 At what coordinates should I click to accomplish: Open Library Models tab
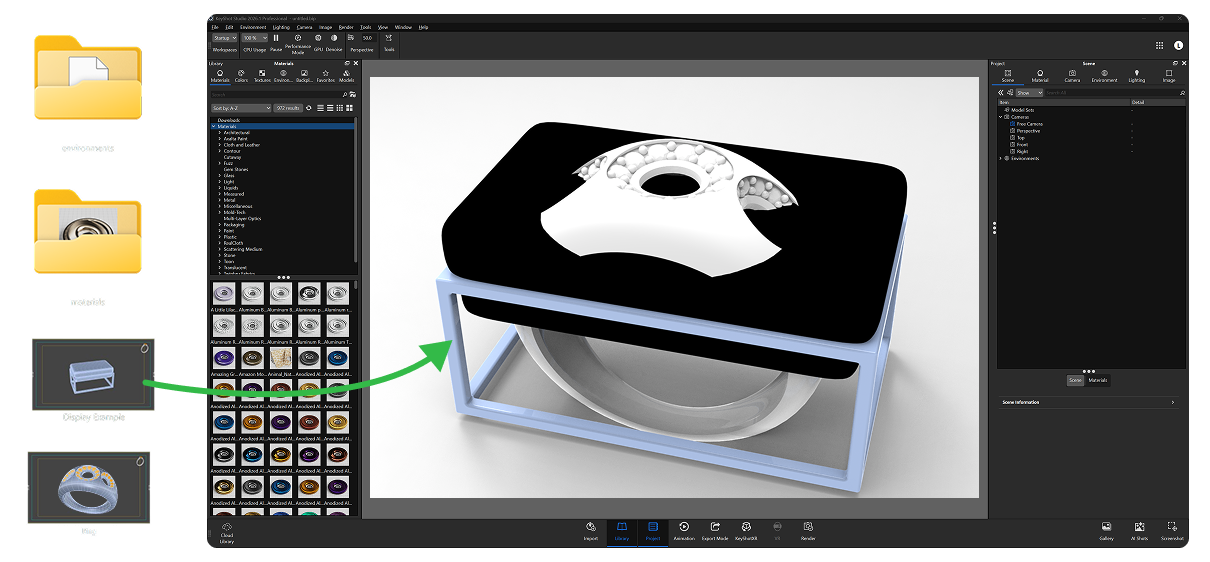click(x=347, y=76)
